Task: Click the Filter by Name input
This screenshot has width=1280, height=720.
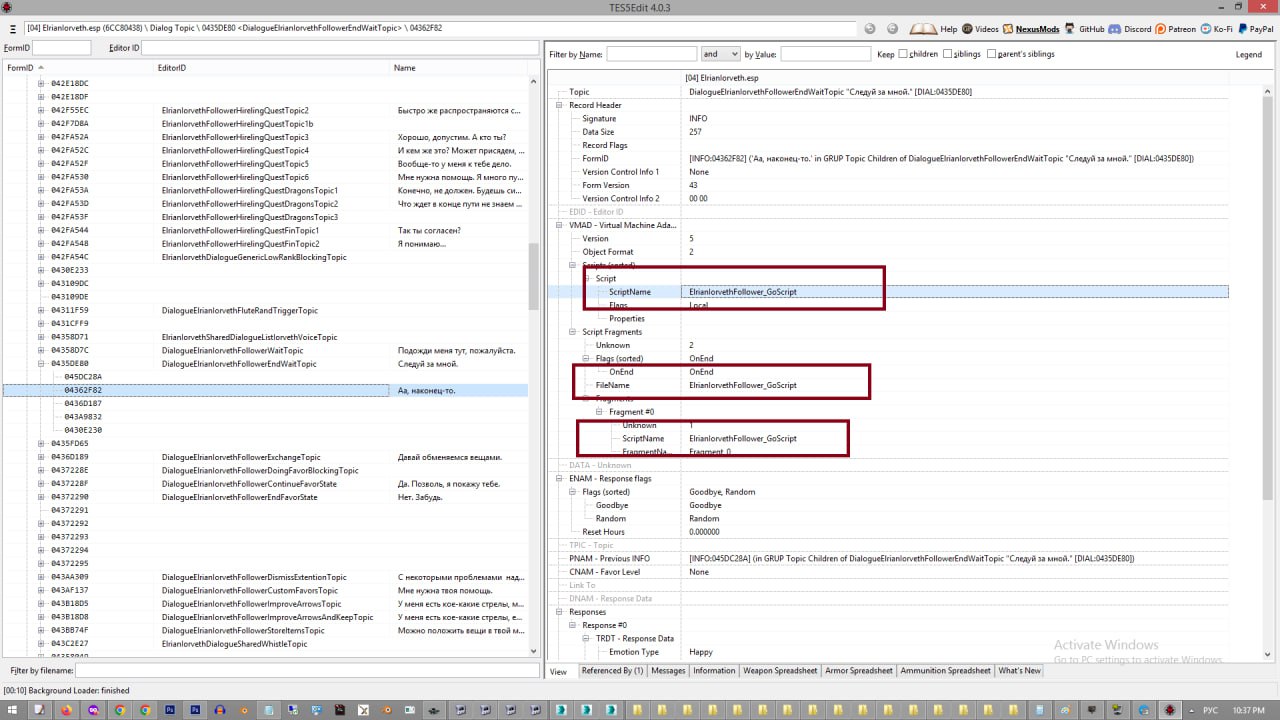Action: coord(651,54)
